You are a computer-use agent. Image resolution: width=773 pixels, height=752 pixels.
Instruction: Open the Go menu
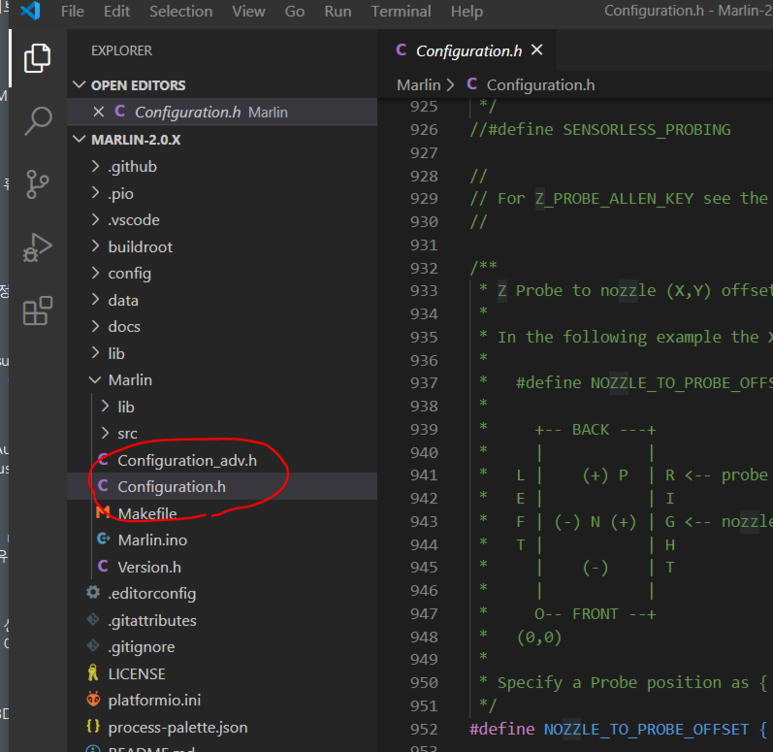[294, 11]
